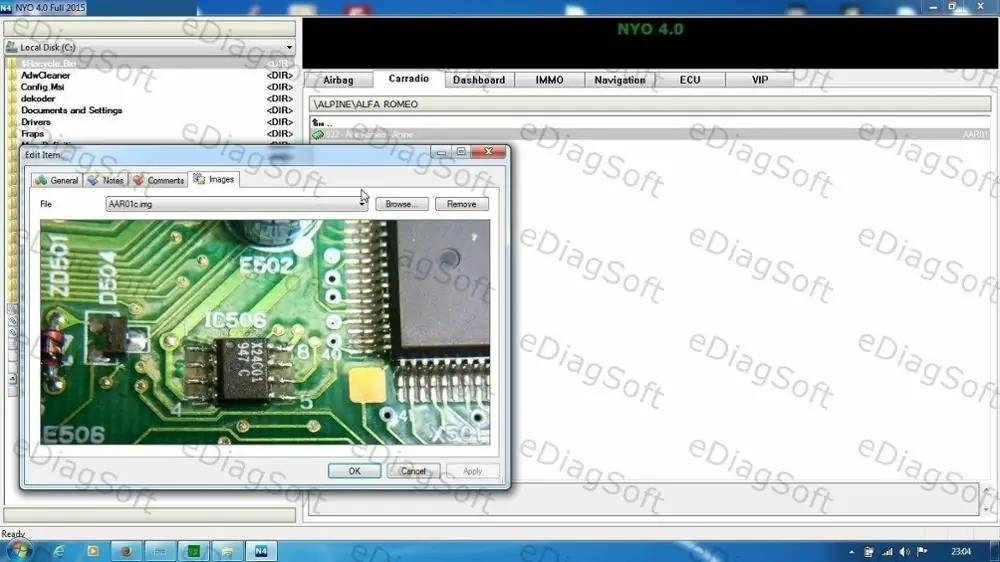Click the Show Desktop button
The height and width of the screenshot is (562, 1000).
(995, 551)
